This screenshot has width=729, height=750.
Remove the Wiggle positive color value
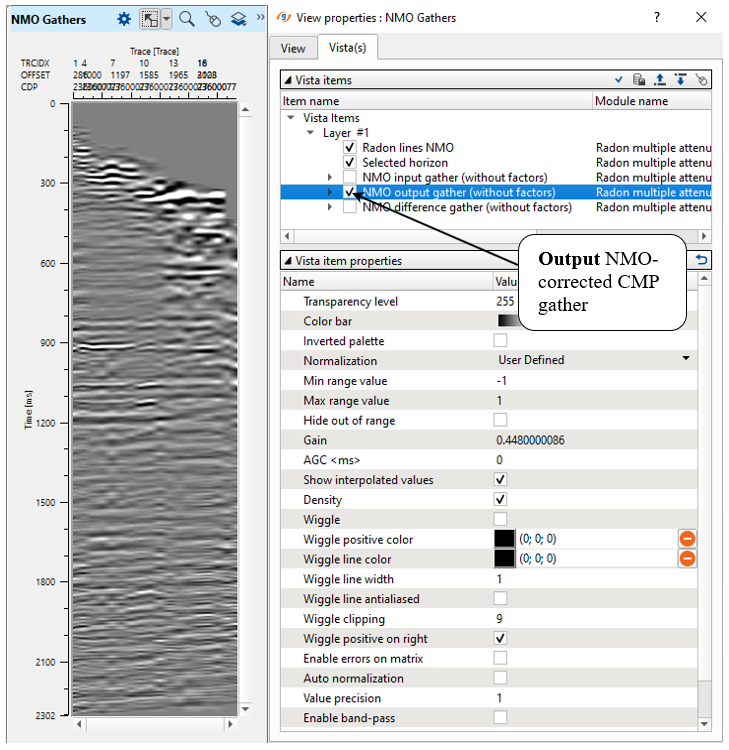[x=688, y=539]
